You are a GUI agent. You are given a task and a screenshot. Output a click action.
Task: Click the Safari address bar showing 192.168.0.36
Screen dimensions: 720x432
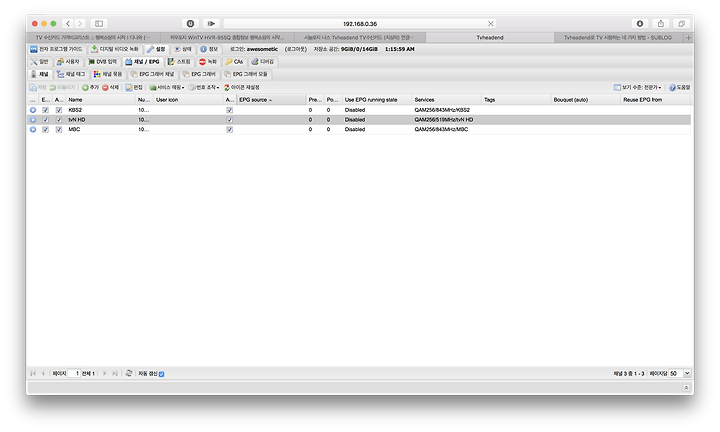[360, 23]
